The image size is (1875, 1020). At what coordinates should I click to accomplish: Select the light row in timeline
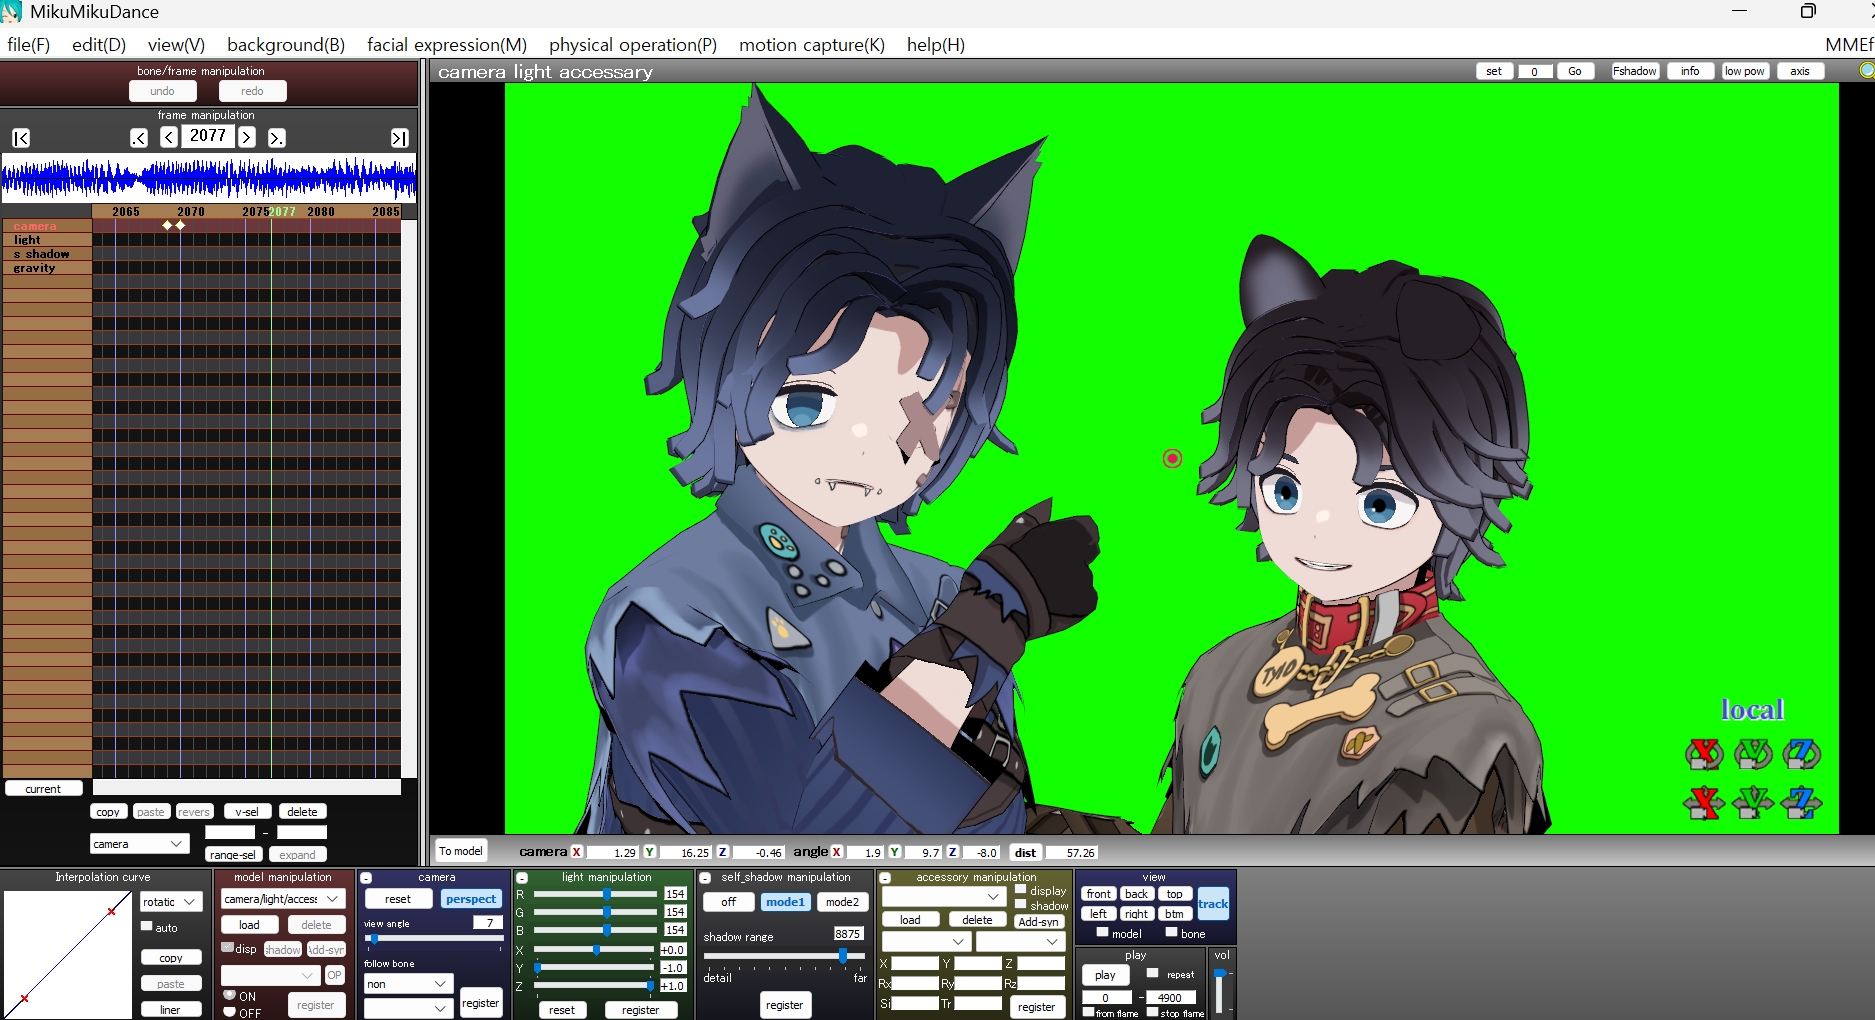pyautogui.click(x=28, y=240)
